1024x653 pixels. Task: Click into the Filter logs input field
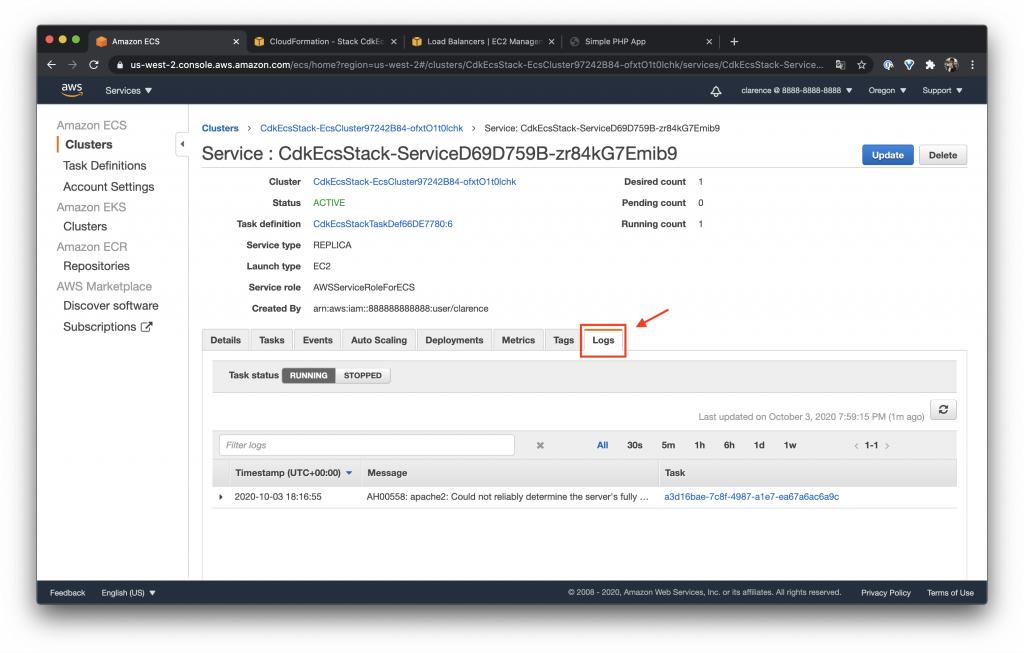[366, 445]
